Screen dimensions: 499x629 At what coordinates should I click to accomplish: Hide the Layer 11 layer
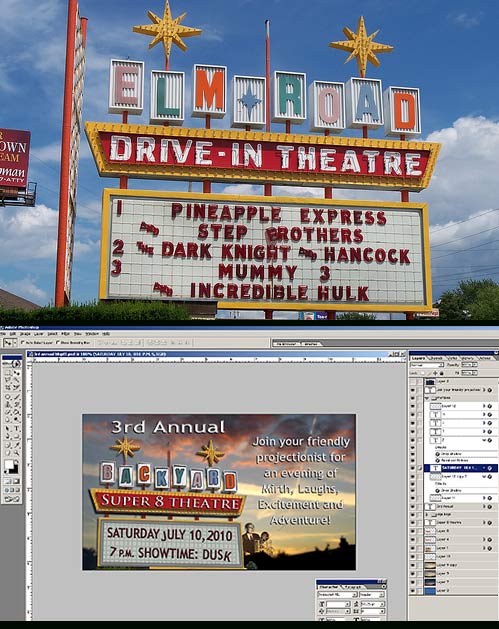412,498
